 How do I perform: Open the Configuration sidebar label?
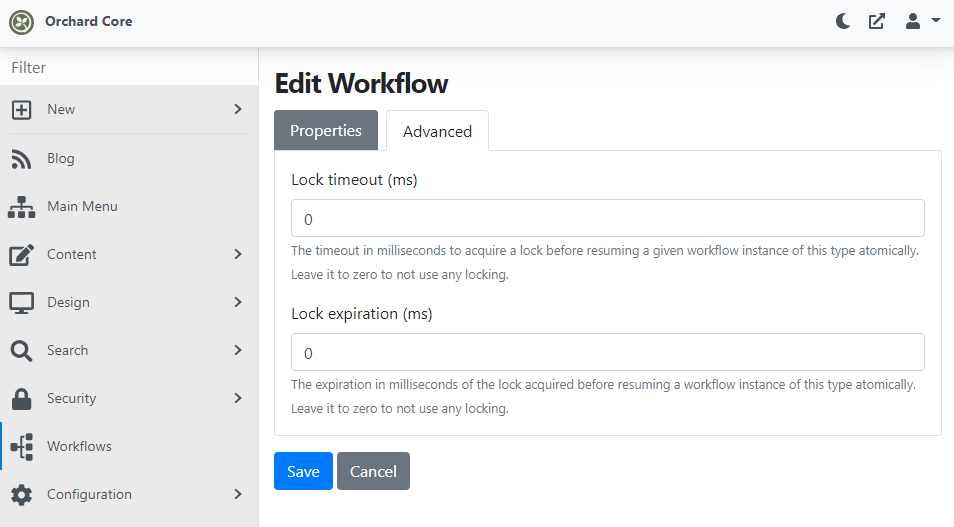coord(89,494)
